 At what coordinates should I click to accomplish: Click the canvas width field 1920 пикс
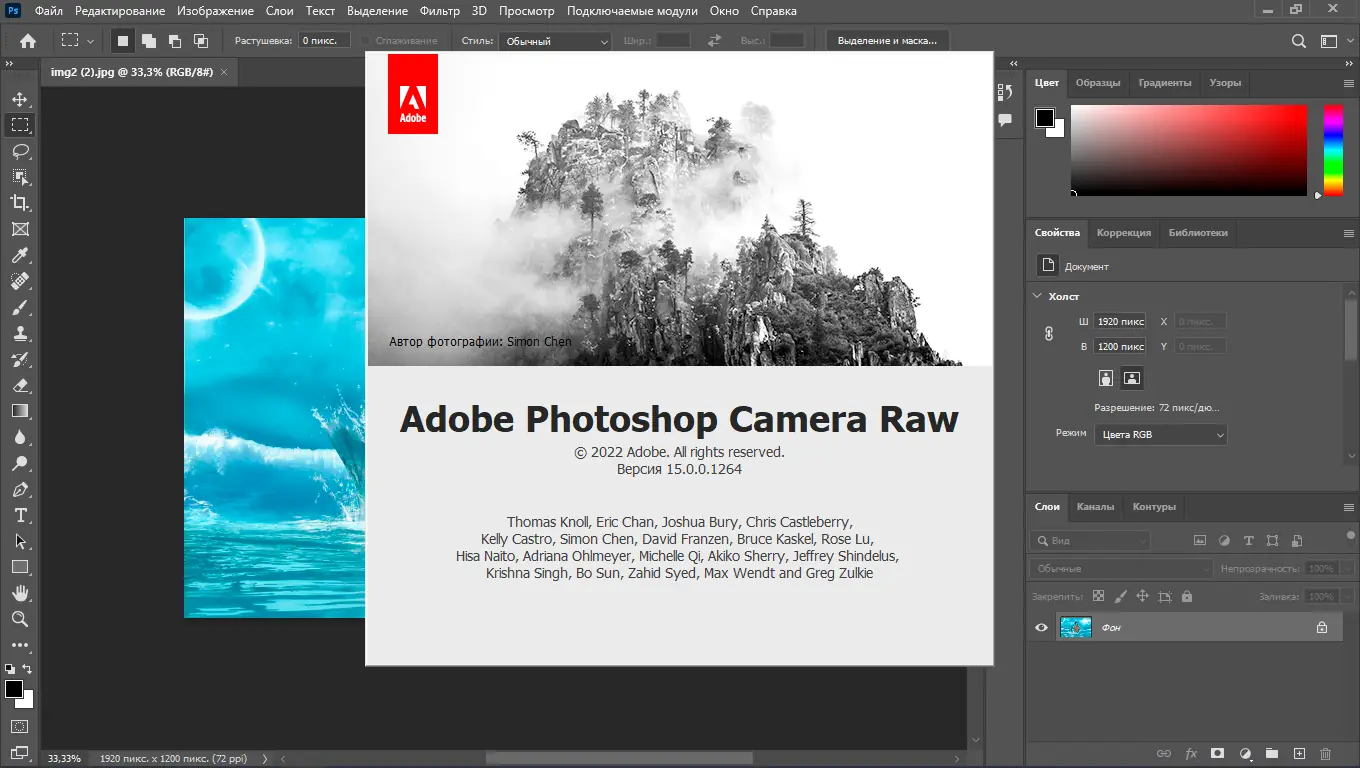[x=1120, y=322]
